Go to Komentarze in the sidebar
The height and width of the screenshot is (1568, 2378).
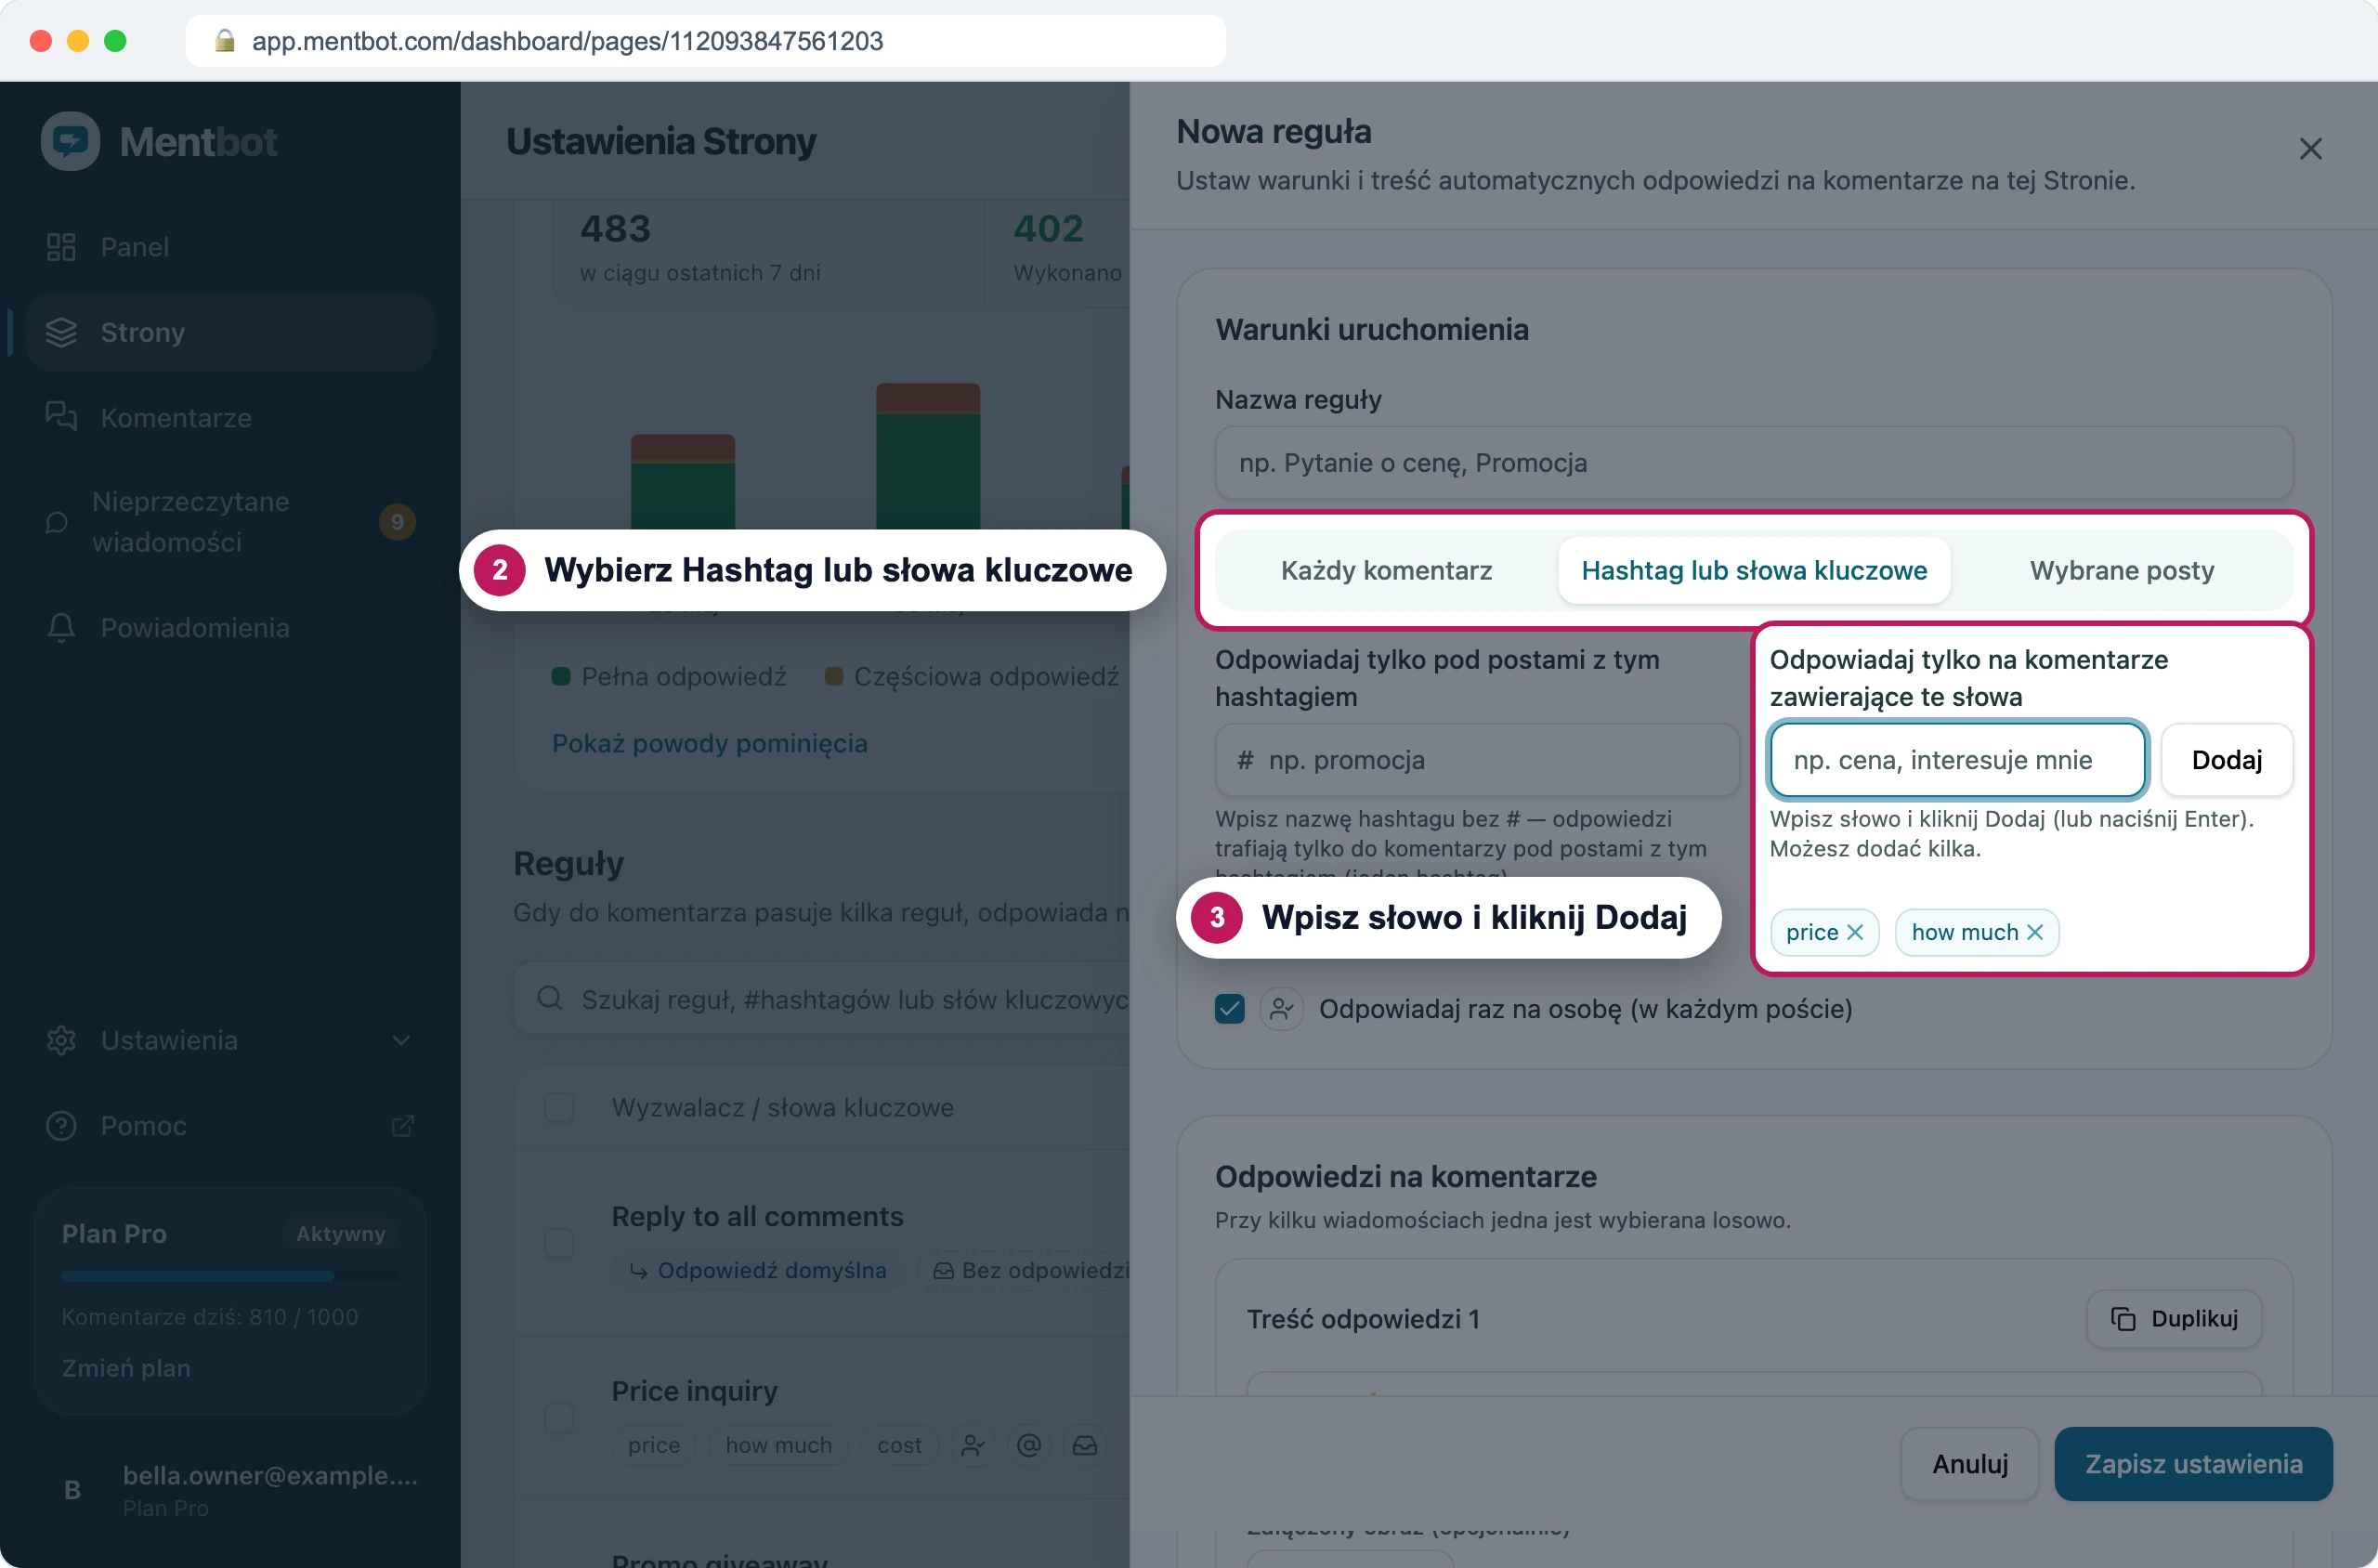230,418
